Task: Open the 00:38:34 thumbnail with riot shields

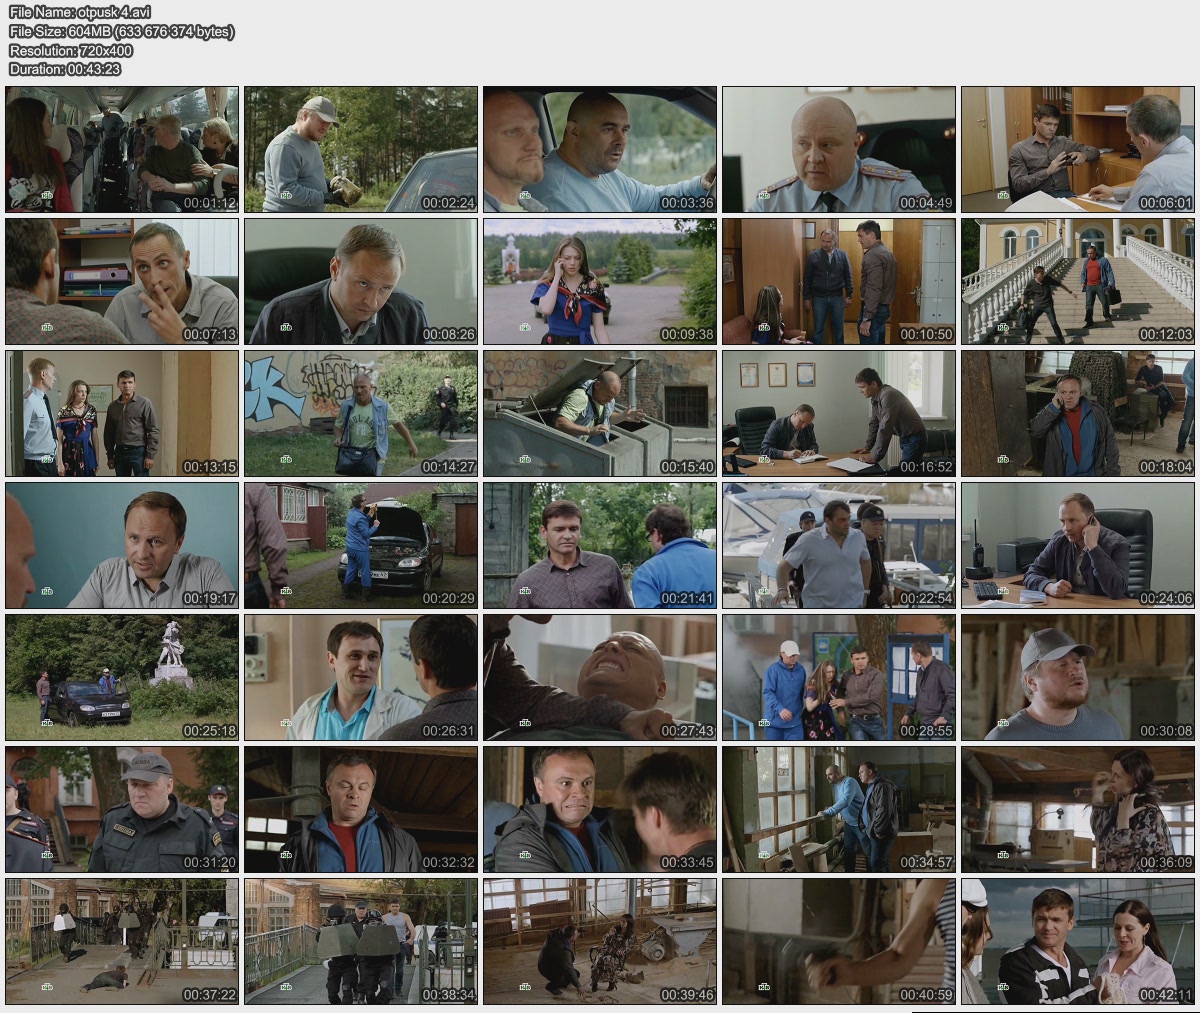Action: (x=361, y=941)
